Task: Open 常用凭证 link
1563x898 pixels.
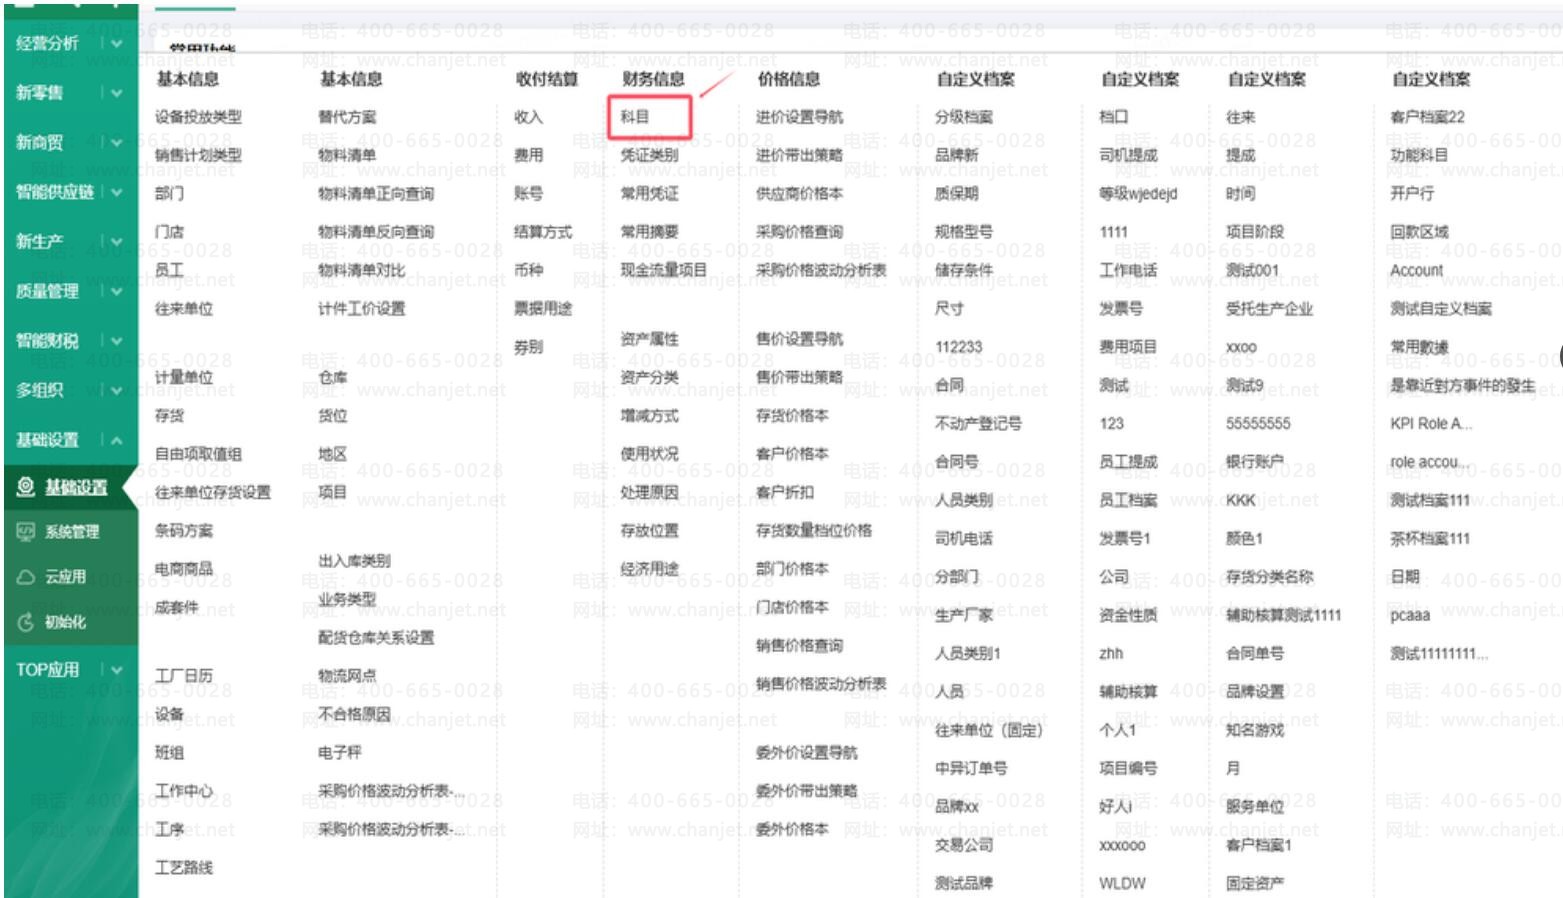Action: tap(649, 193)
